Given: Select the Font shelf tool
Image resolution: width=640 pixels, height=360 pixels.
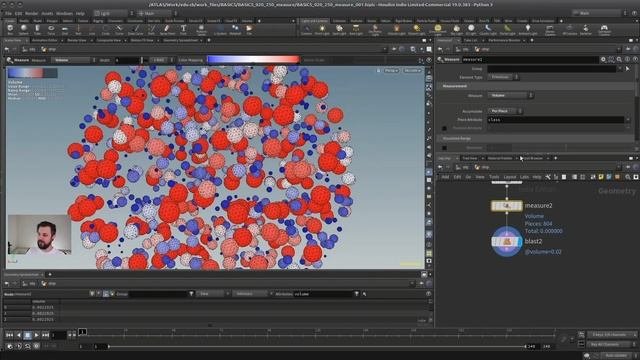Looking at the screenshot, I should [x=183, y=30].
